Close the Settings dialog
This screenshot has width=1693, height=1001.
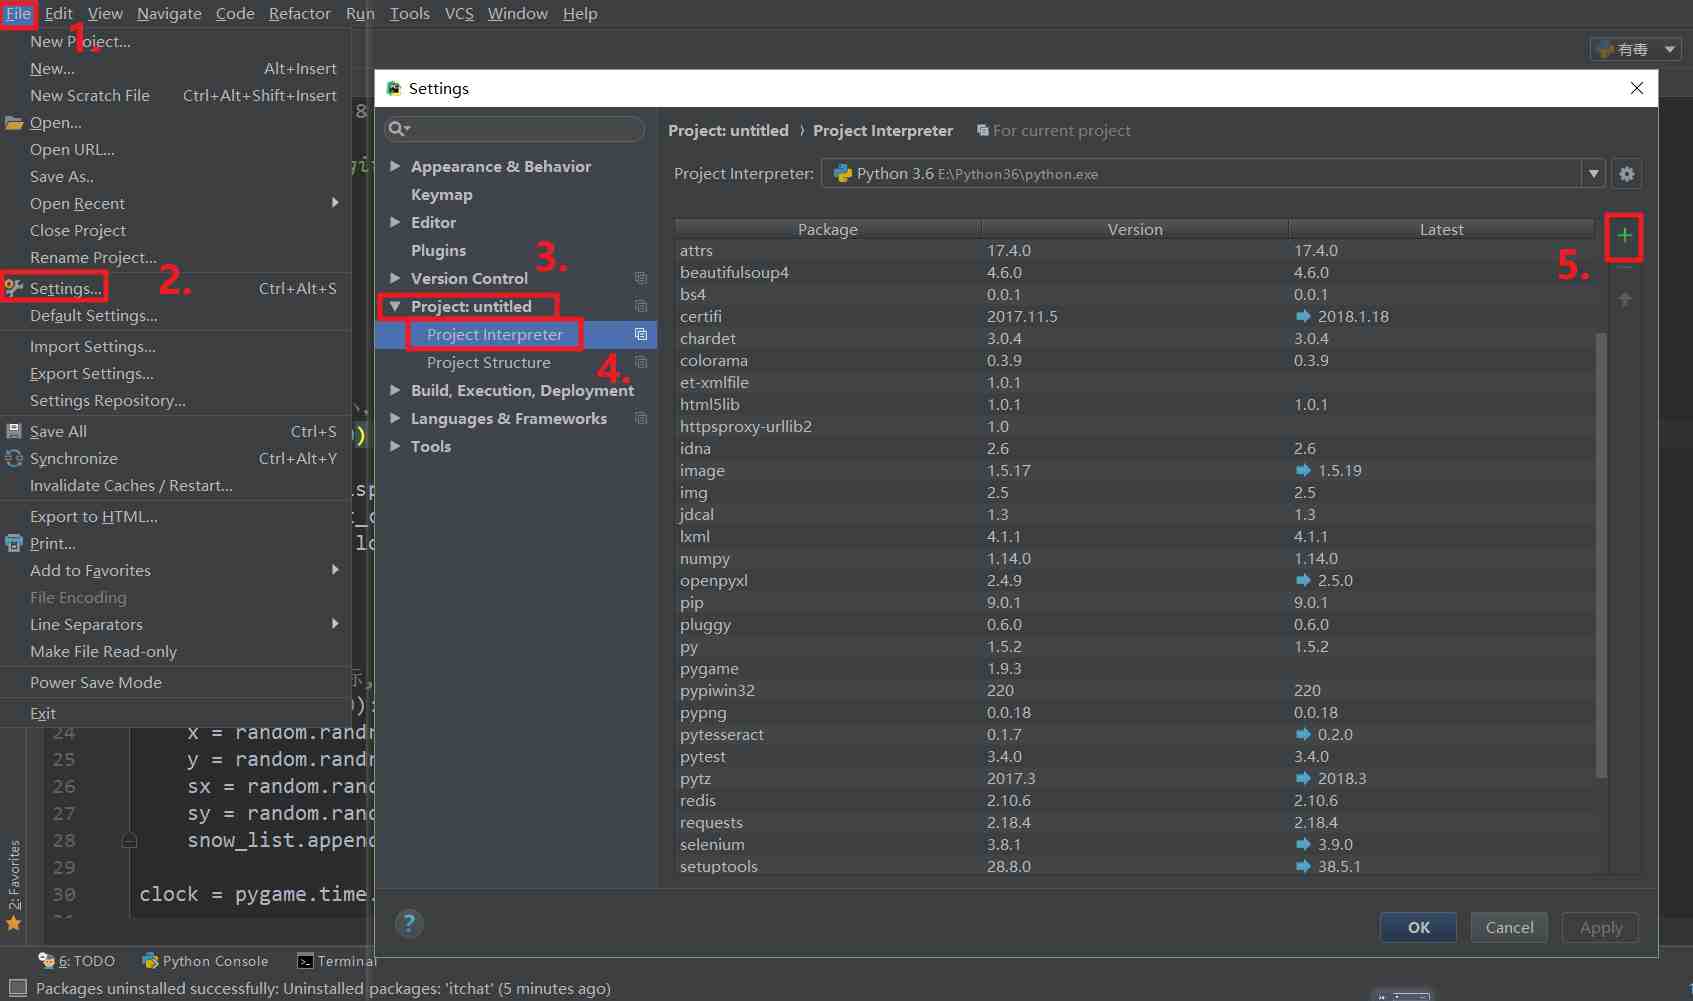(1637, 88)
